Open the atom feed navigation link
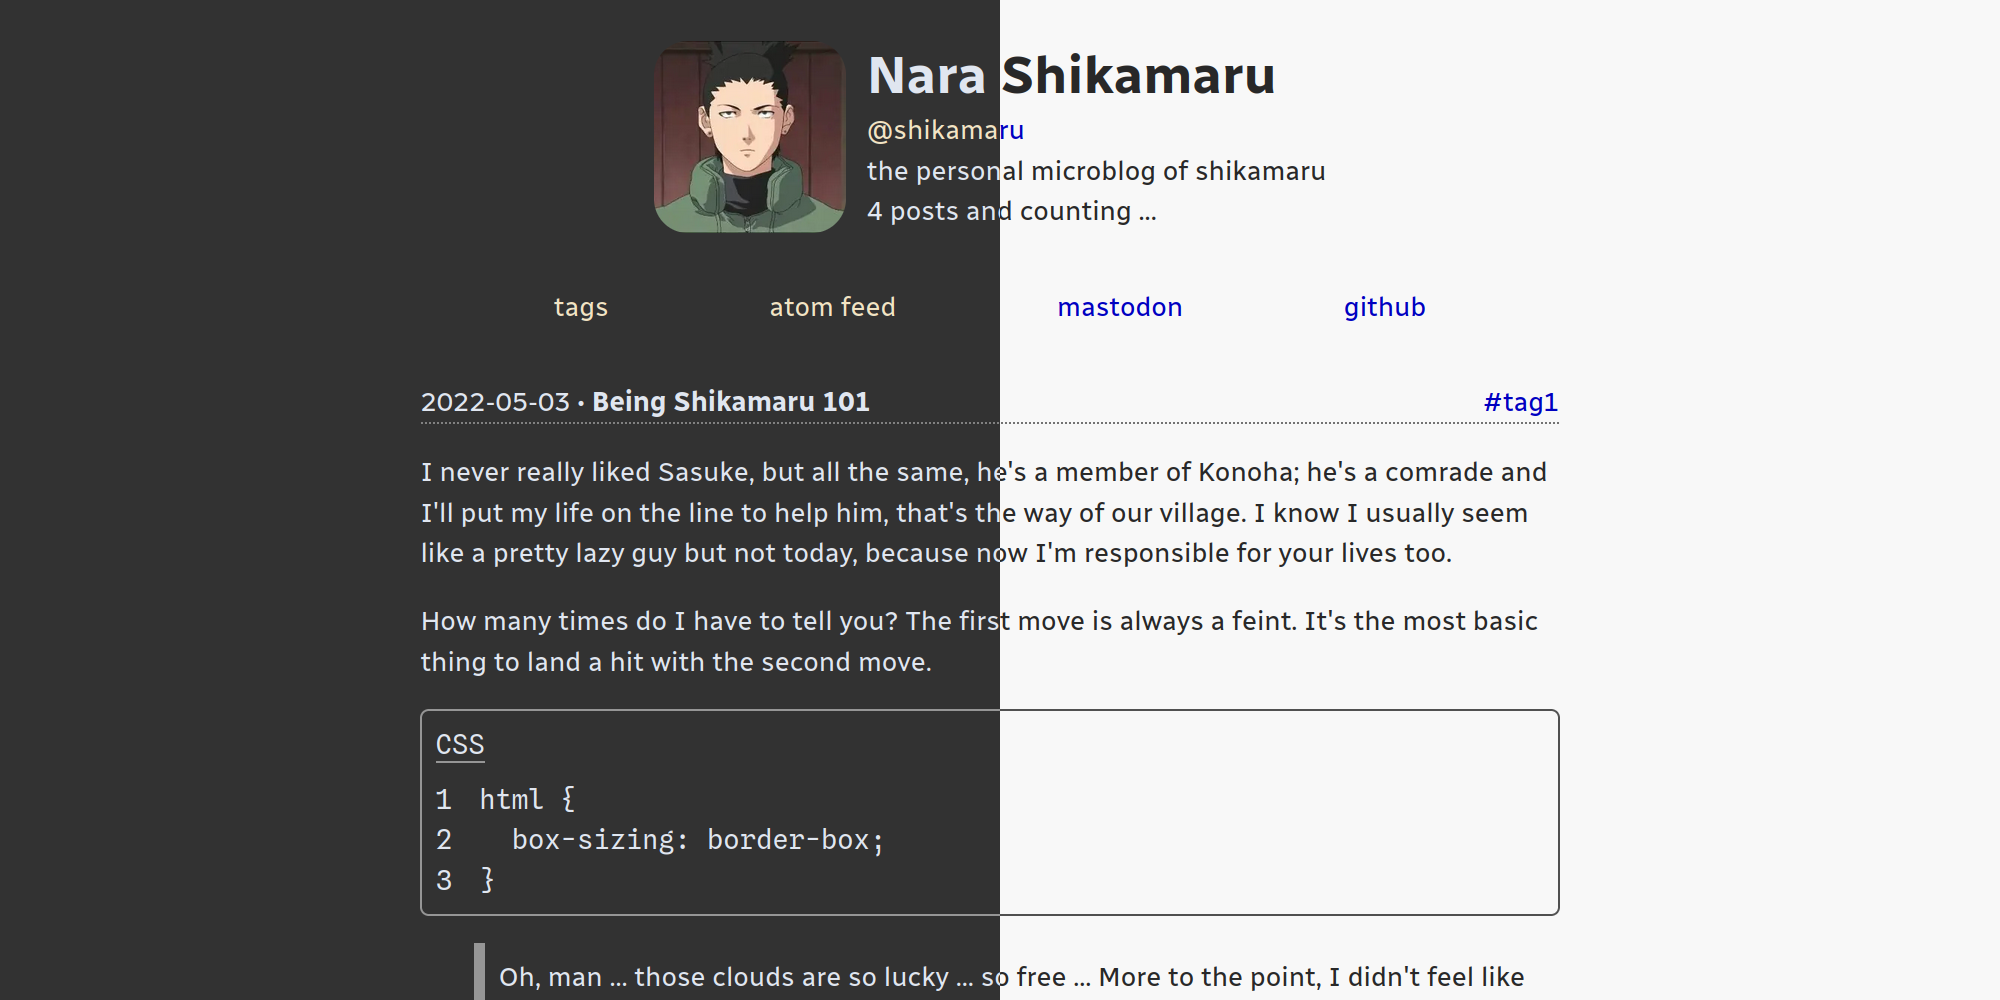The width and height of the screenshot is (2000, 1000). [x=832, y=307]
